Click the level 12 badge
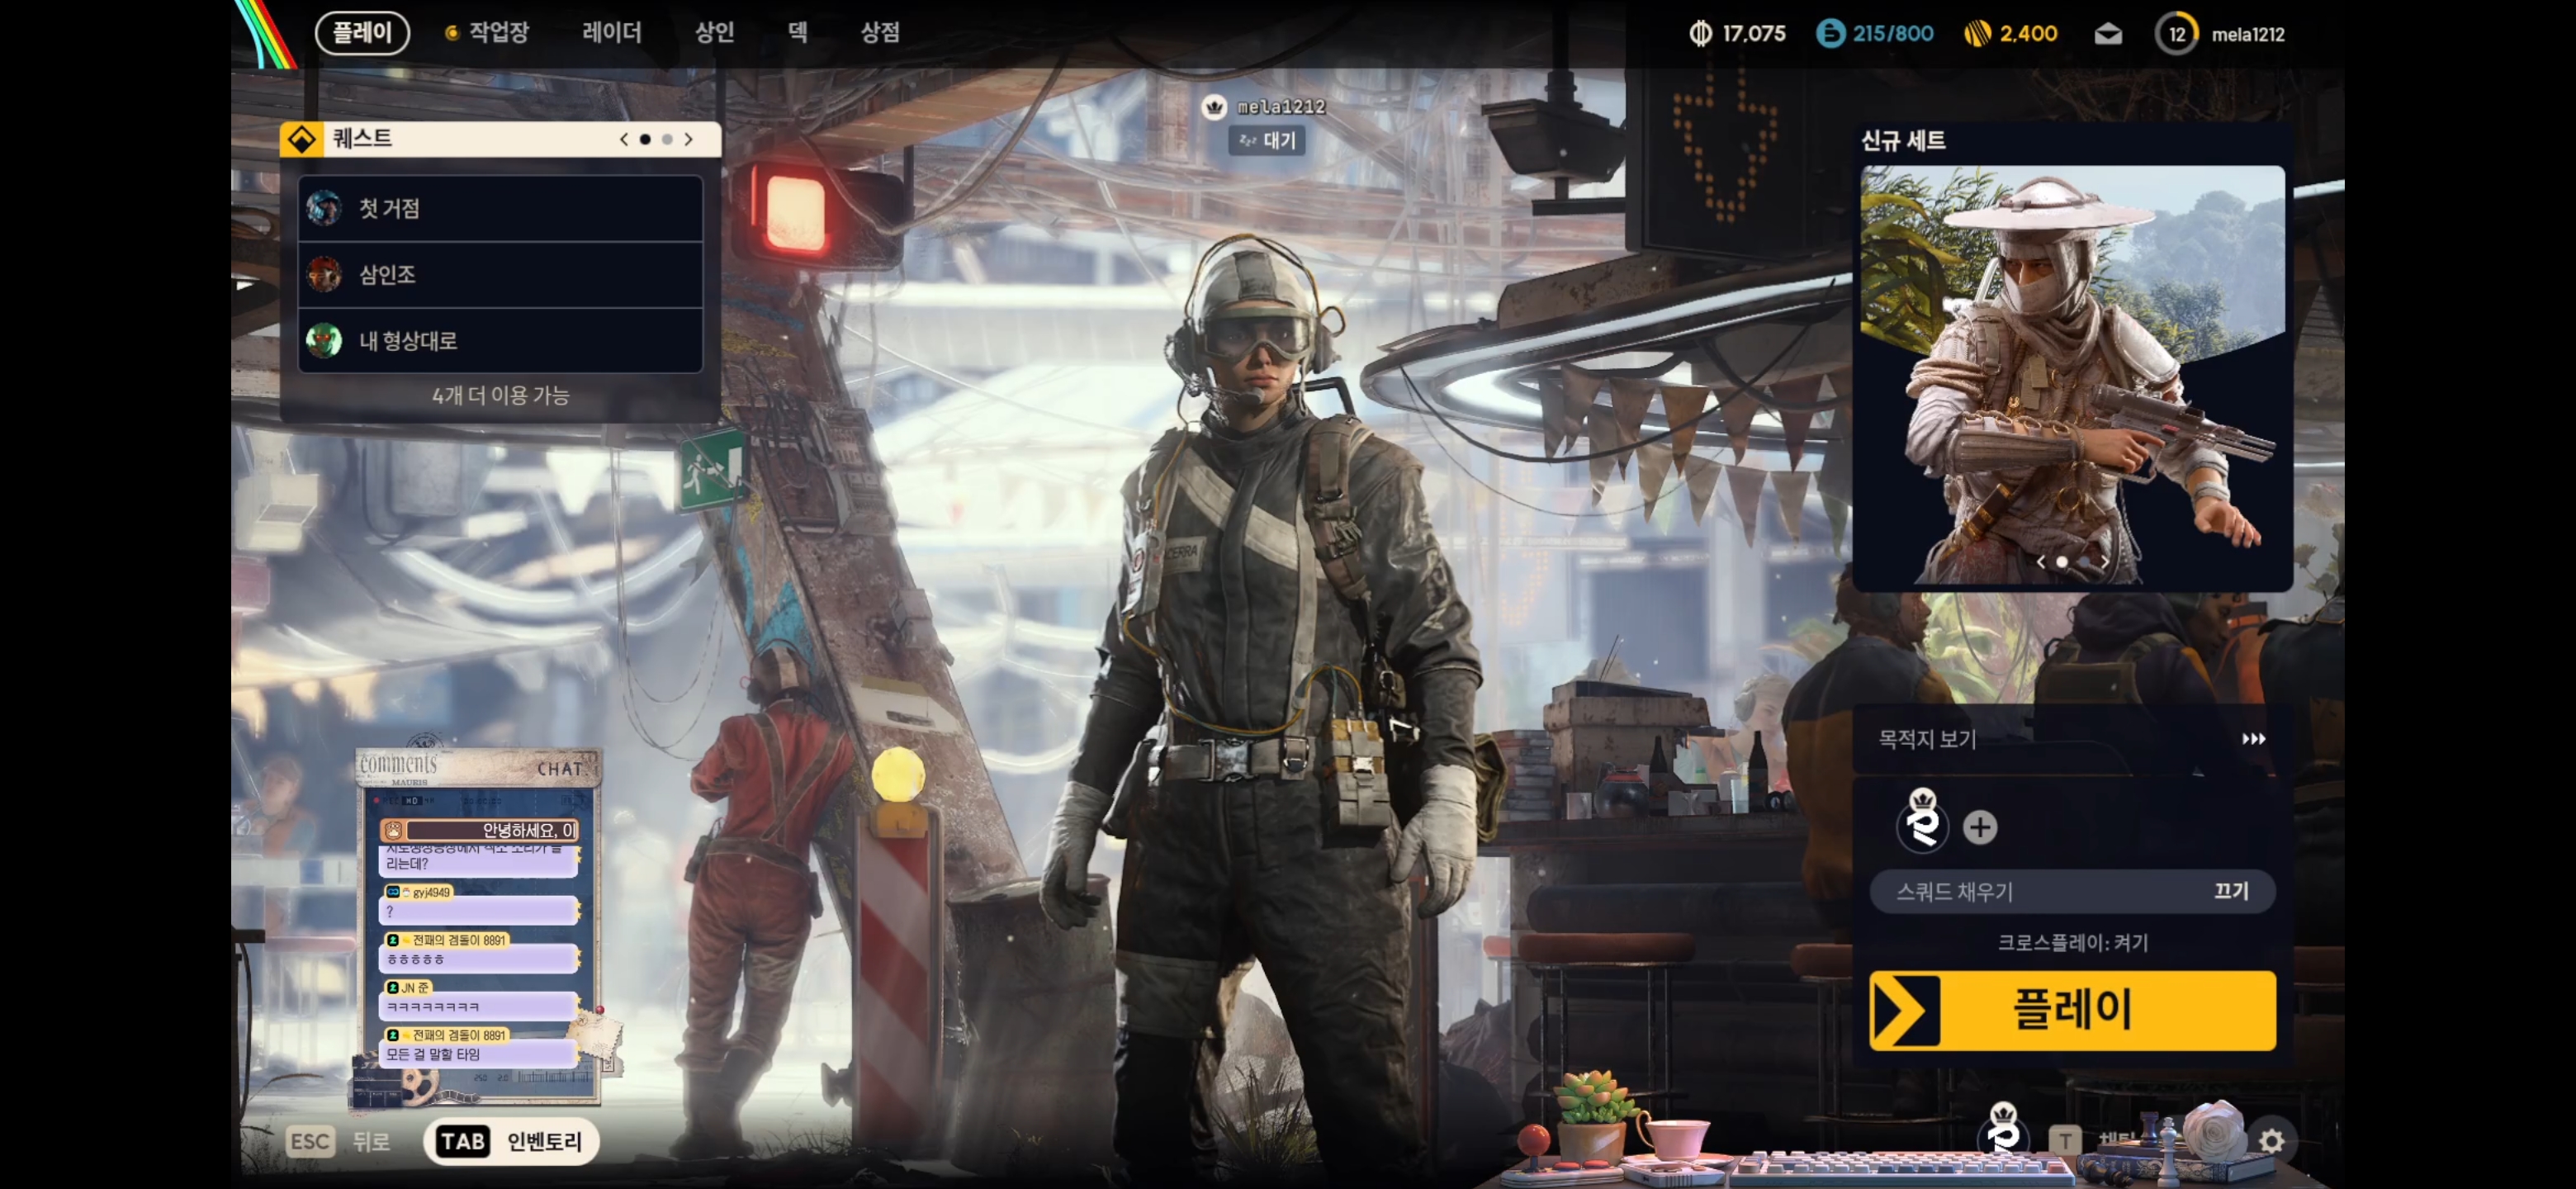Screen dimensions: 2576x1189 point(2176,34)
